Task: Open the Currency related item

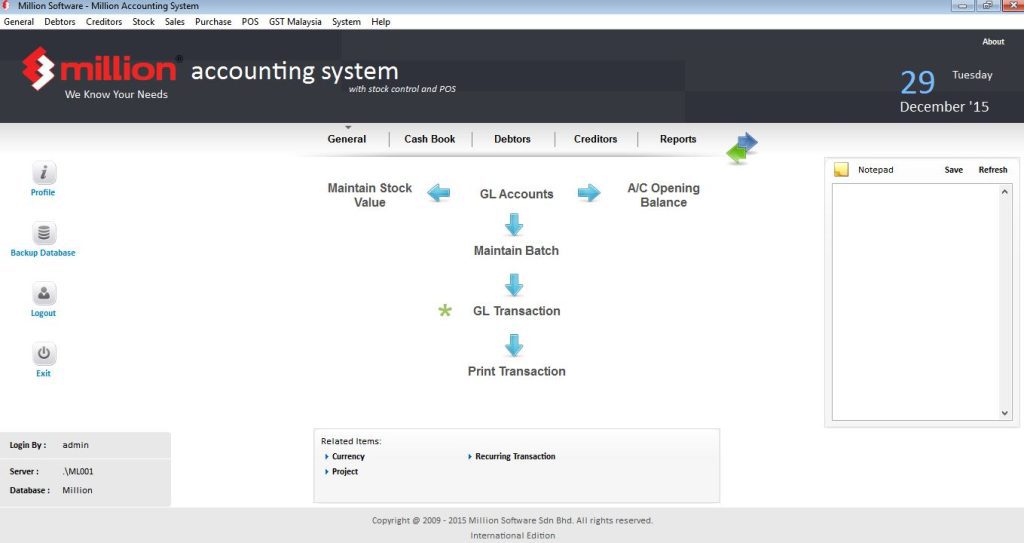Action: pos(348,457)
